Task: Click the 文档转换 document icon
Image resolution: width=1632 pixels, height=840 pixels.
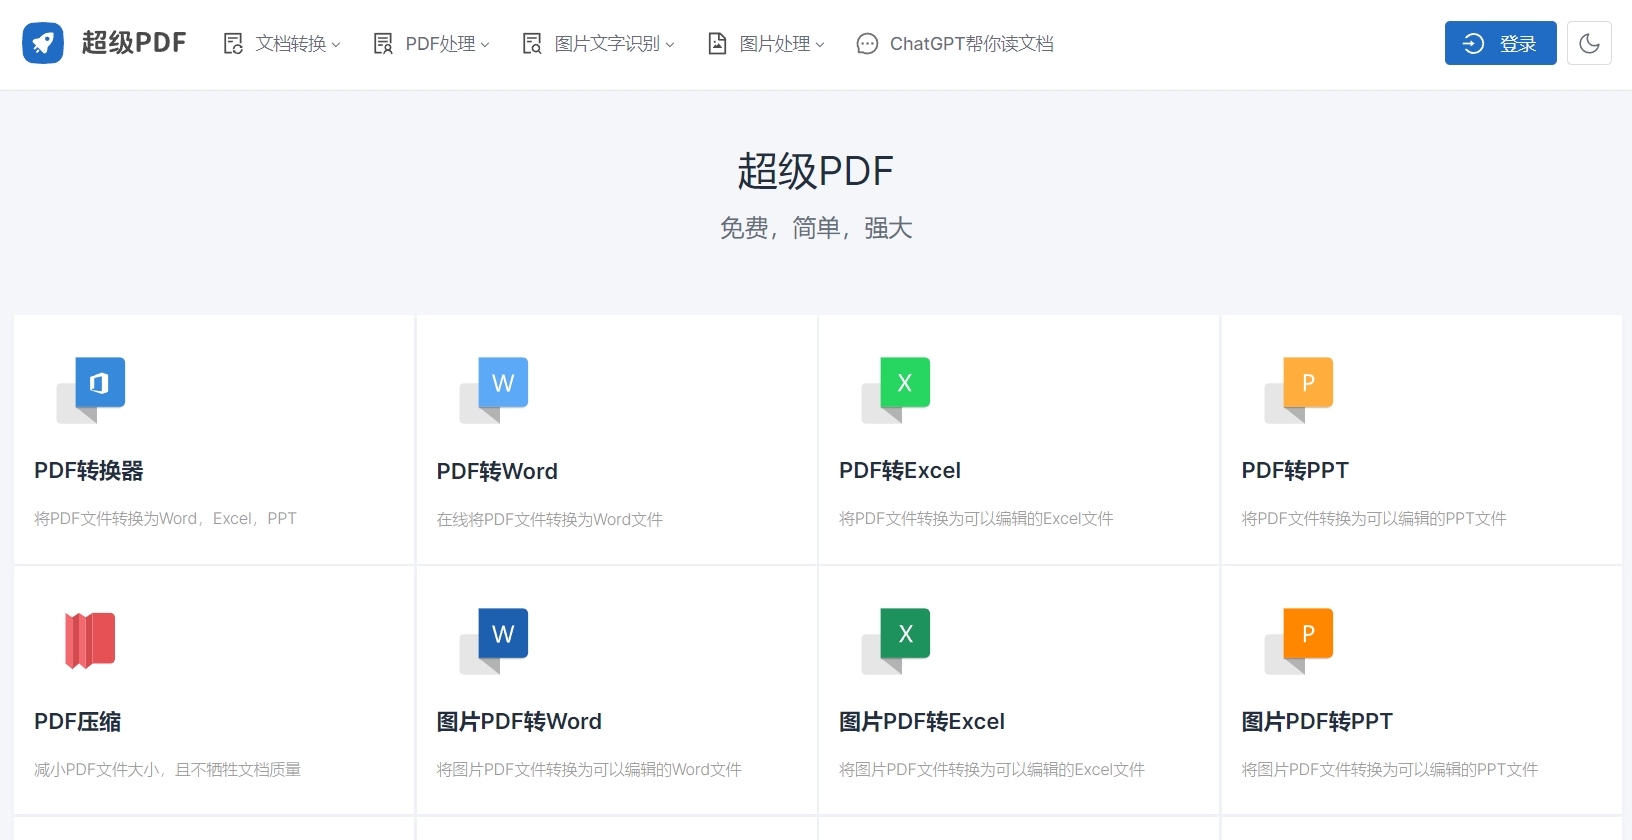Action: click(x=233, y=43)
